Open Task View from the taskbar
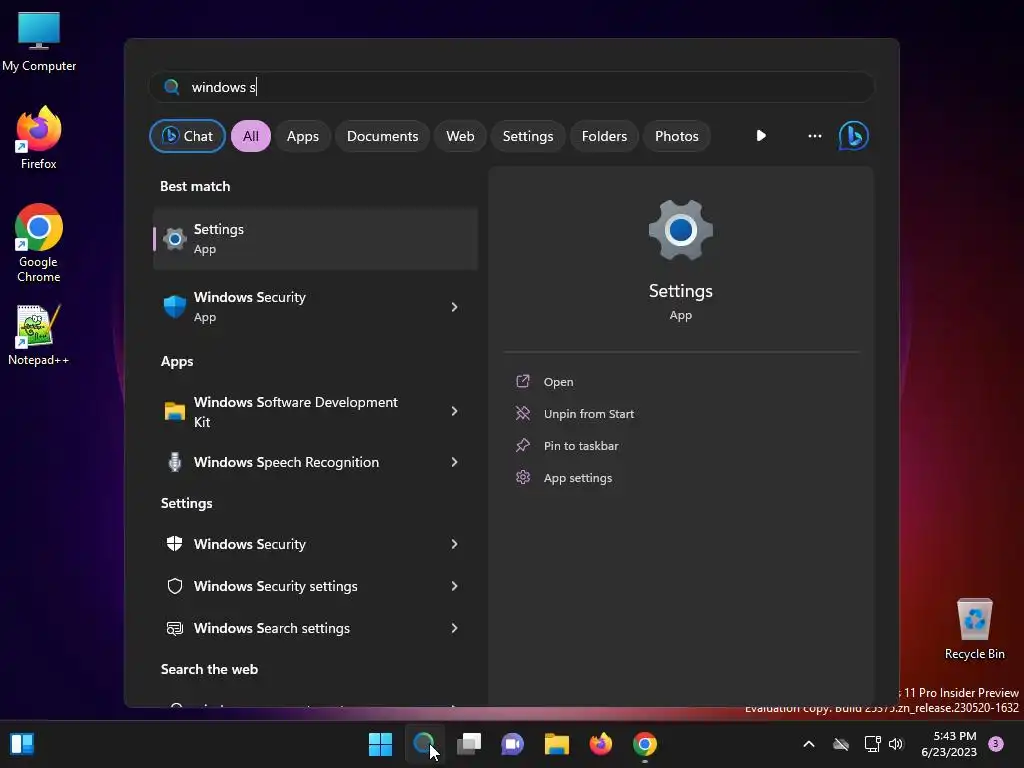Screen dimensions: 1024x768 point(469,744)
